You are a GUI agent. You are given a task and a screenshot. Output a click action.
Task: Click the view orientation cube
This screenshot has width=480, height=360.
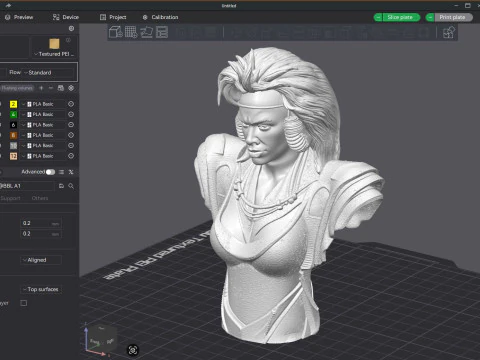102,337
